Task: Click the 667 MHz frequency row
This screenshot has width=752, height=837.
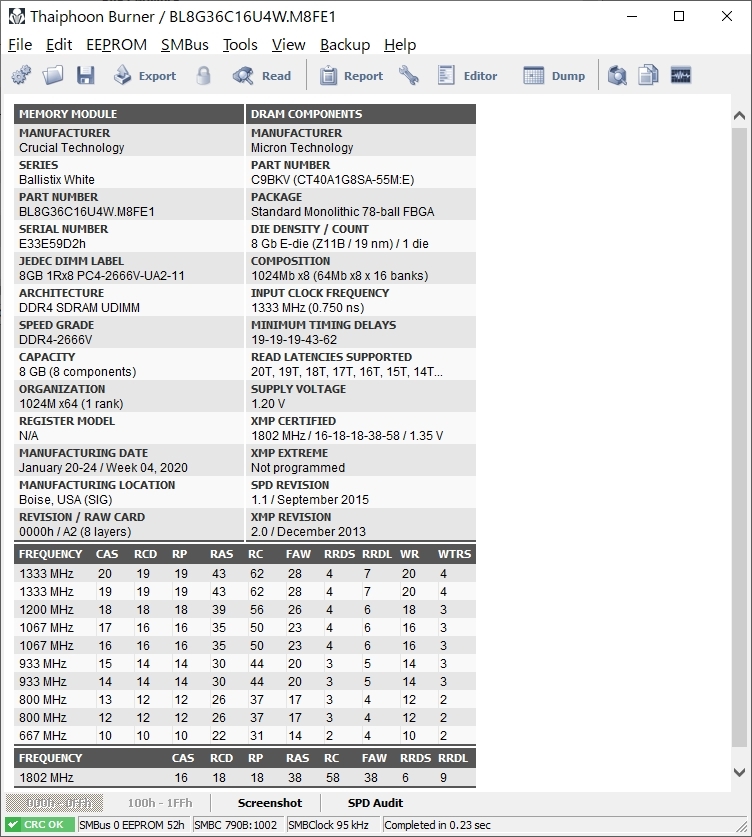Action: tap(244, 736)
